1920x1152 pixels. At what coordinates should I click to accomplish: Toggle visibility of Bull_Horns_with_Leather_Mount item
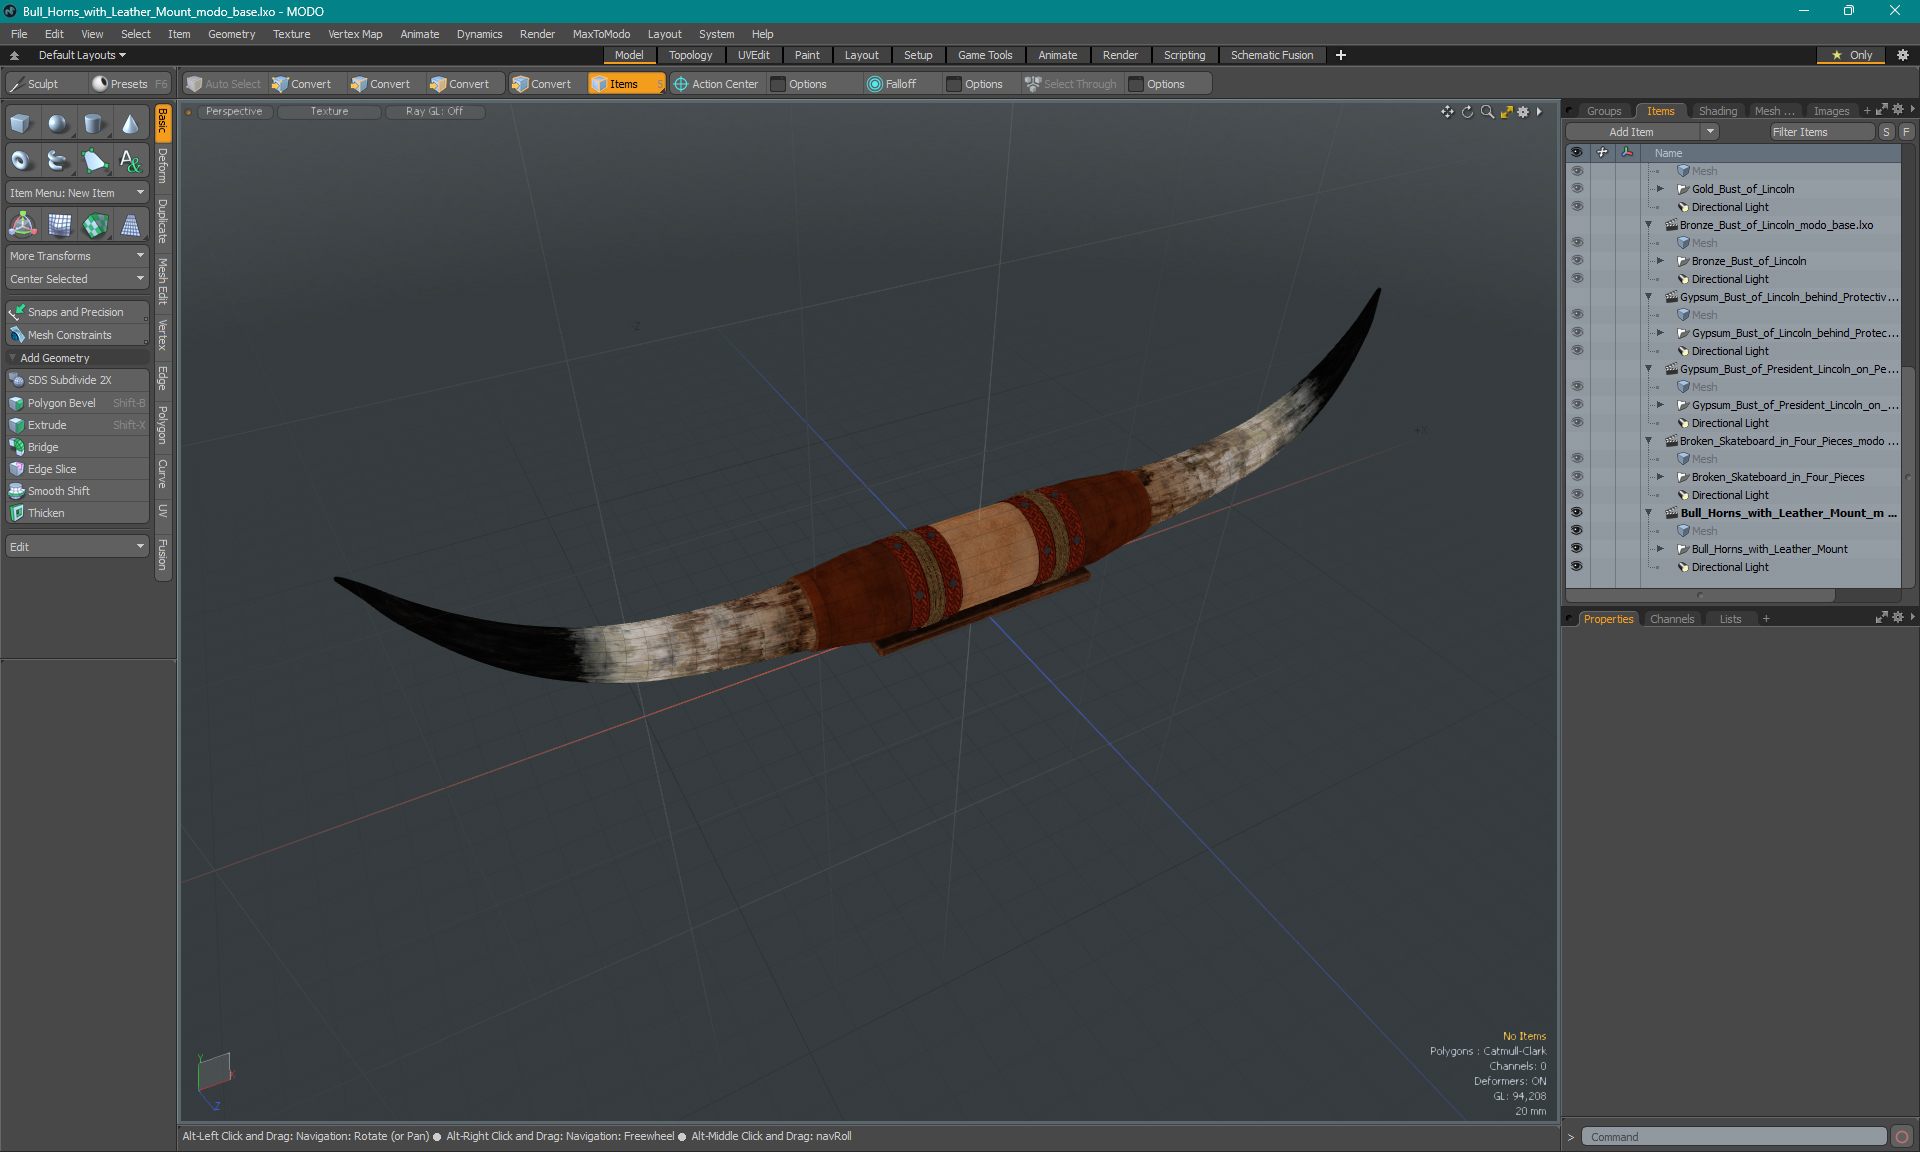[x=1577, y=549]
